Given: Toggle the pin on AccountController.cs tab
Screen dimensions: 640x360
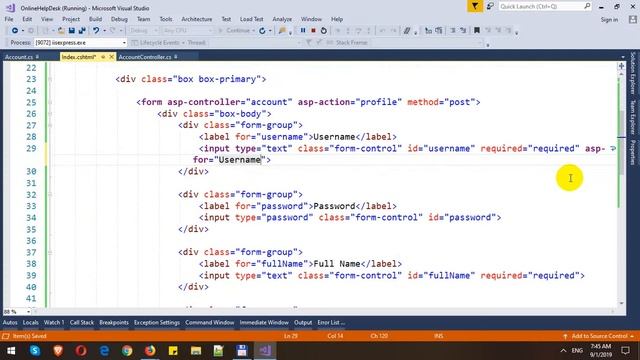Looking at the screenshot, I should [176, 57].
